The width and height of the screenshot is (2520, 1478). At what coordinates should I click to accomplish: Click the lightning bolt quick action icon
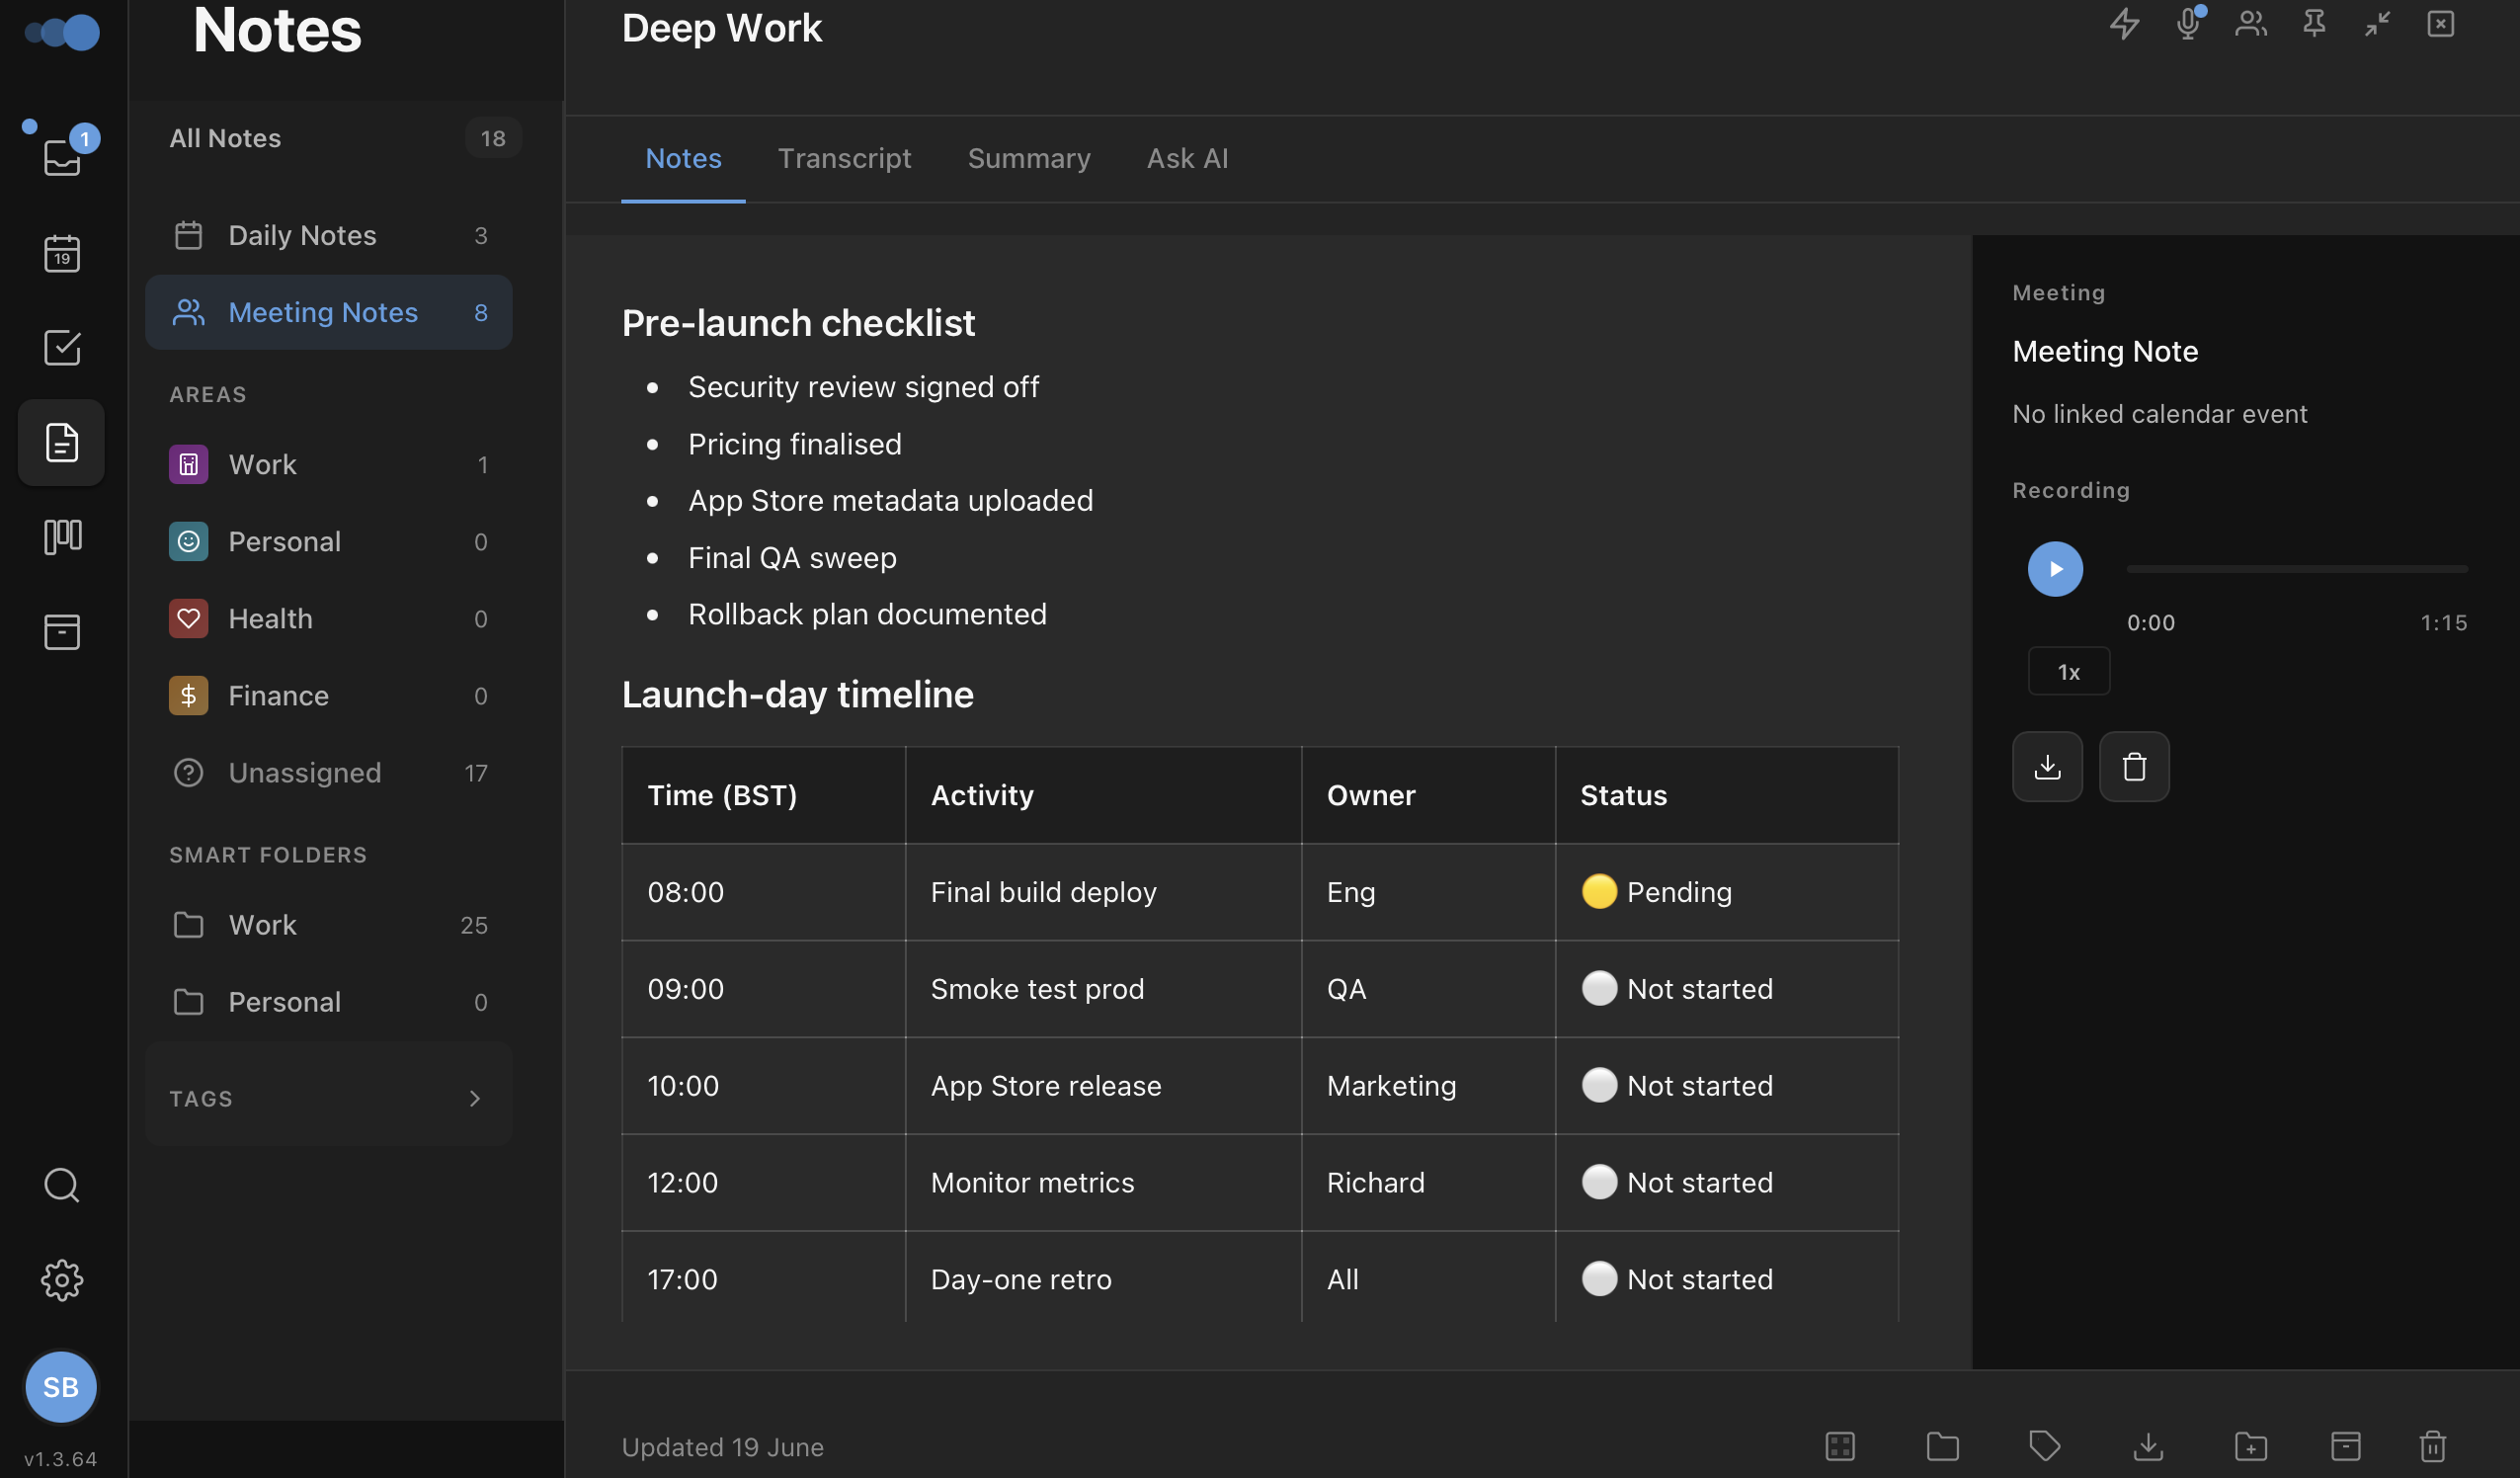pos(2124,23)
